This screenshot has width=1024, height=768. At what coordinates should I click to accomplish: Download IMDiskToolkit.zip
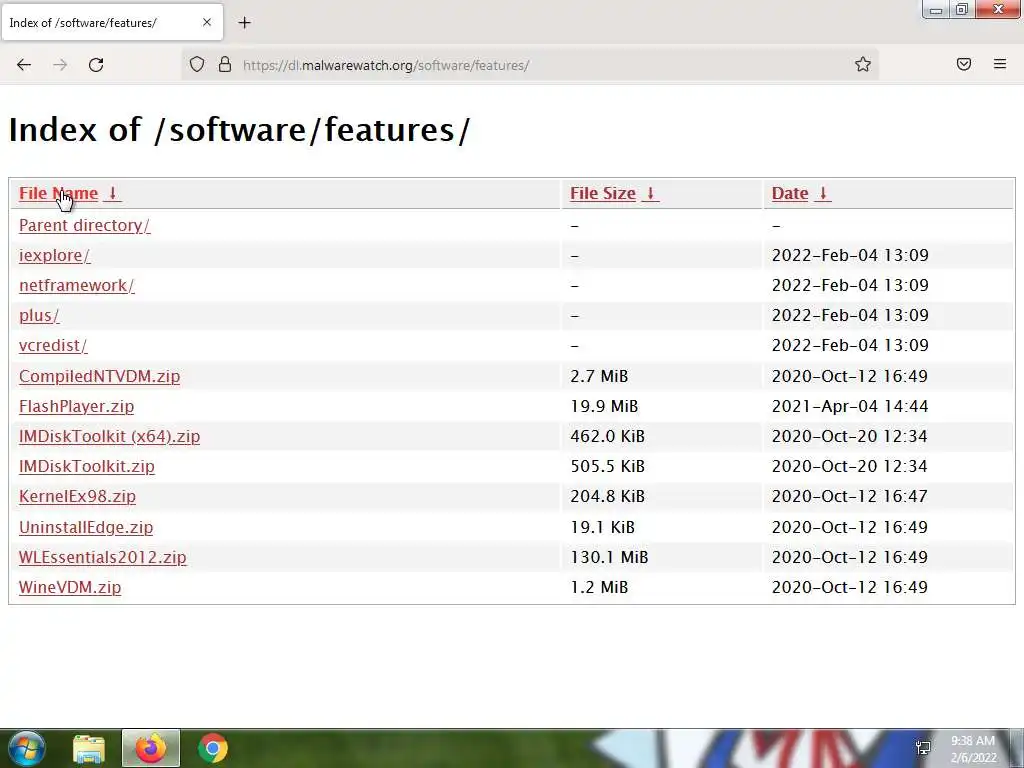pos(87,466)
